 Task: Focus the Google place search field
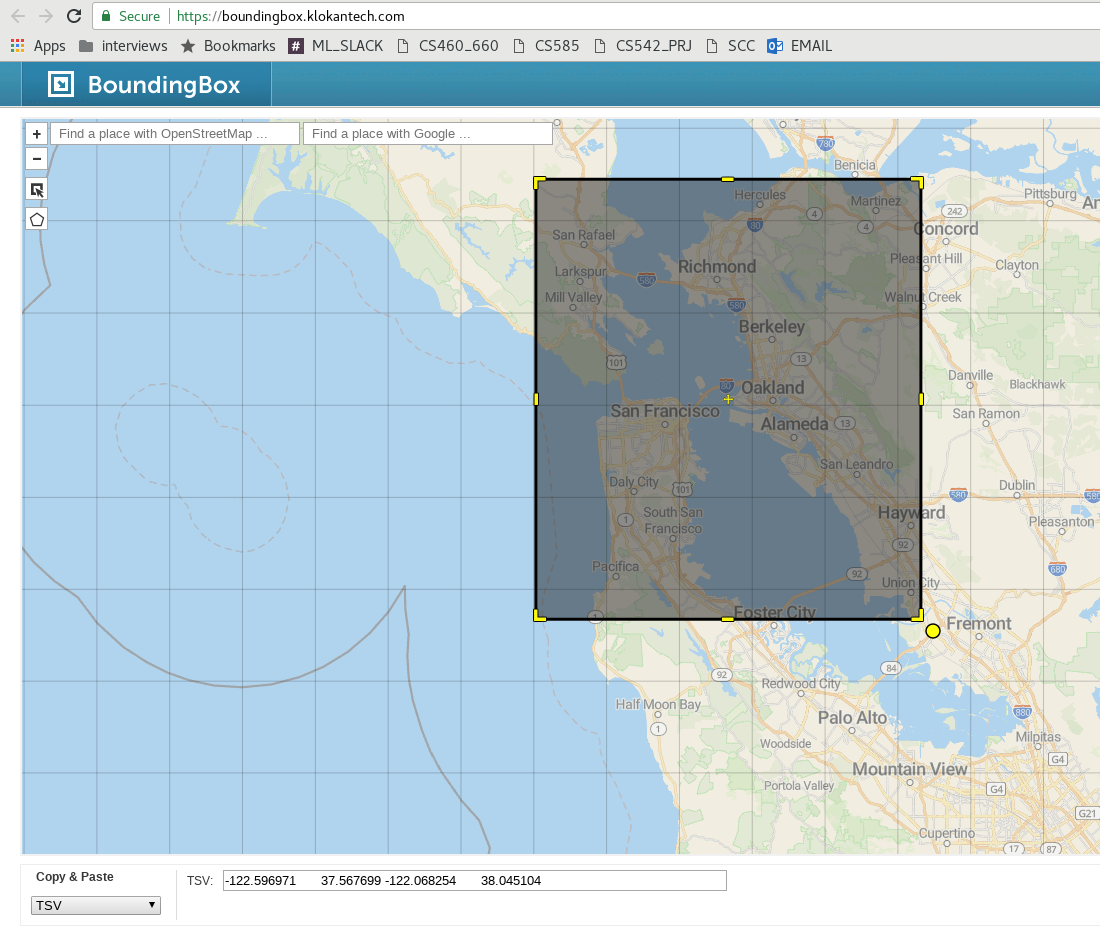(x=428, y=133)
